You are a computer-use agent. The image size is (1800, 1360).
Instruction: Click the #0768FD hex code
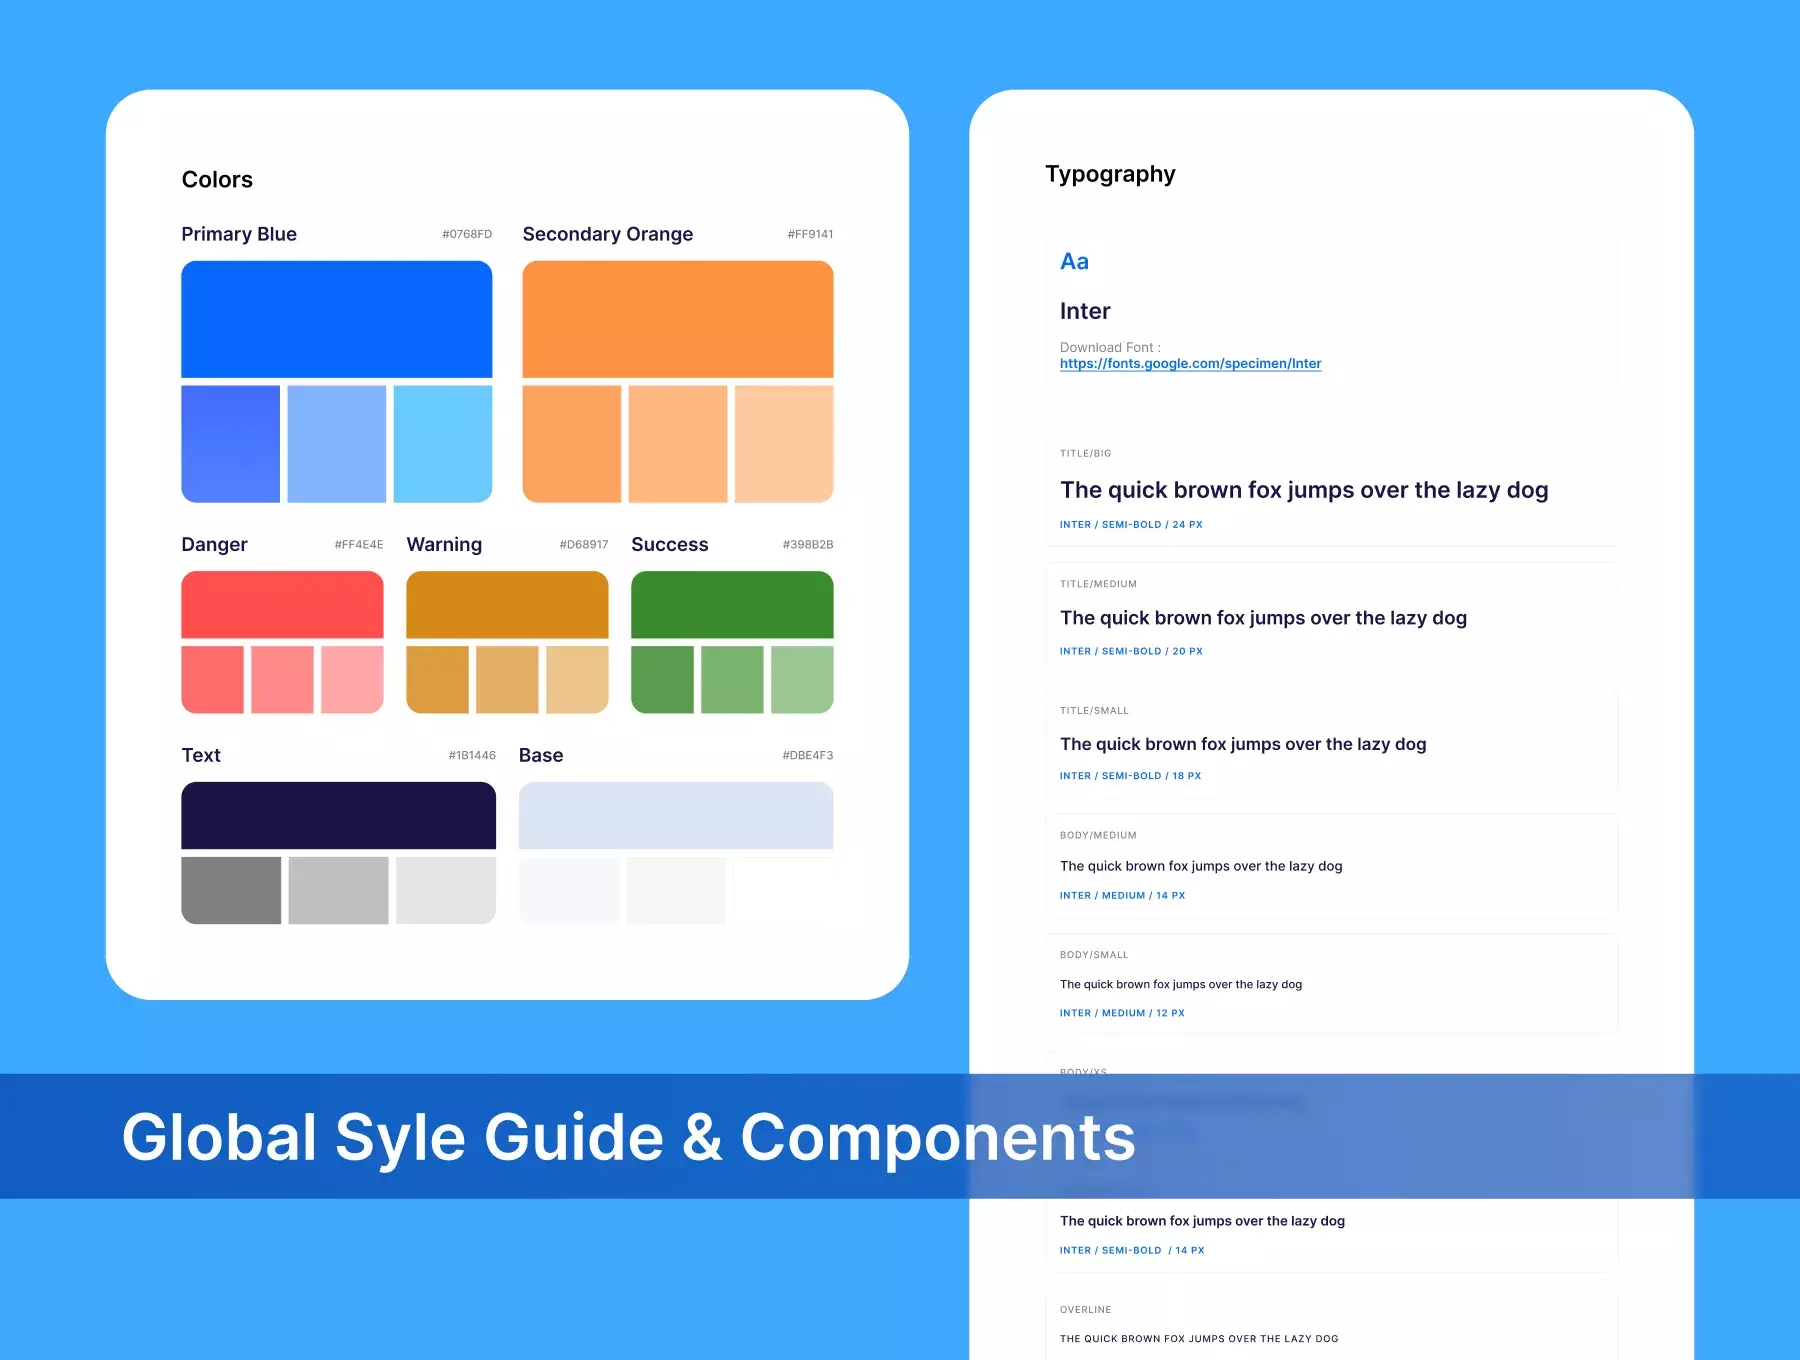[x=467, y=234]
